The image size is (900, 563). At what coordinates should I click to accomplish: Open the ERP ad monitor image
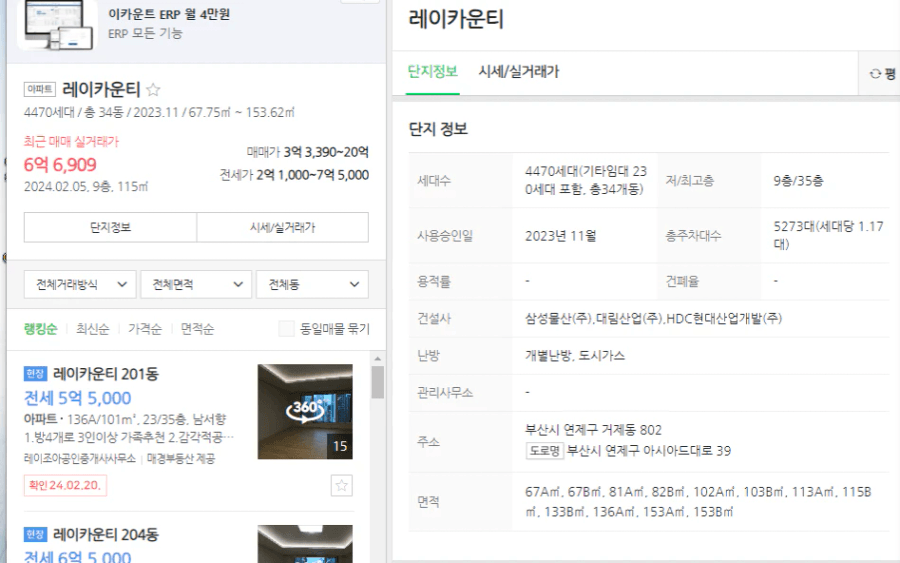57,25
